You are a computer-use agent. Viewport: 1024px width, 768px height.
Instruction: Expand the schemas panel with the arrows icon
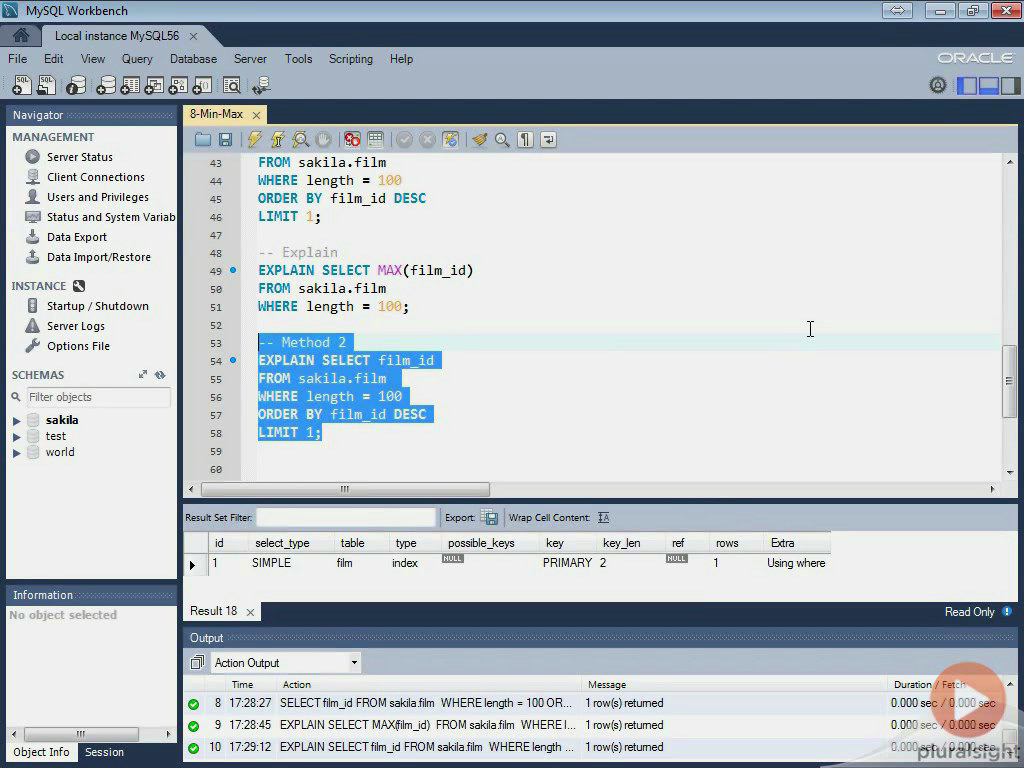(x=142, y=374)
